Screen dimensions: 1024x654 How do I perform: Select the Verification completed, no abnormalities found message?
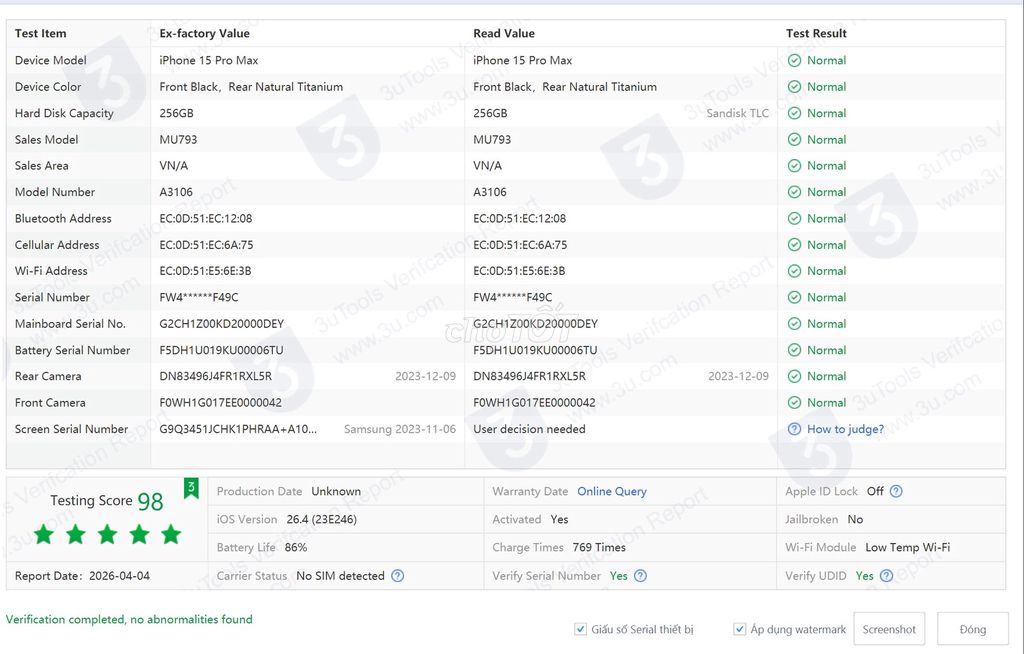click(129, 619)
